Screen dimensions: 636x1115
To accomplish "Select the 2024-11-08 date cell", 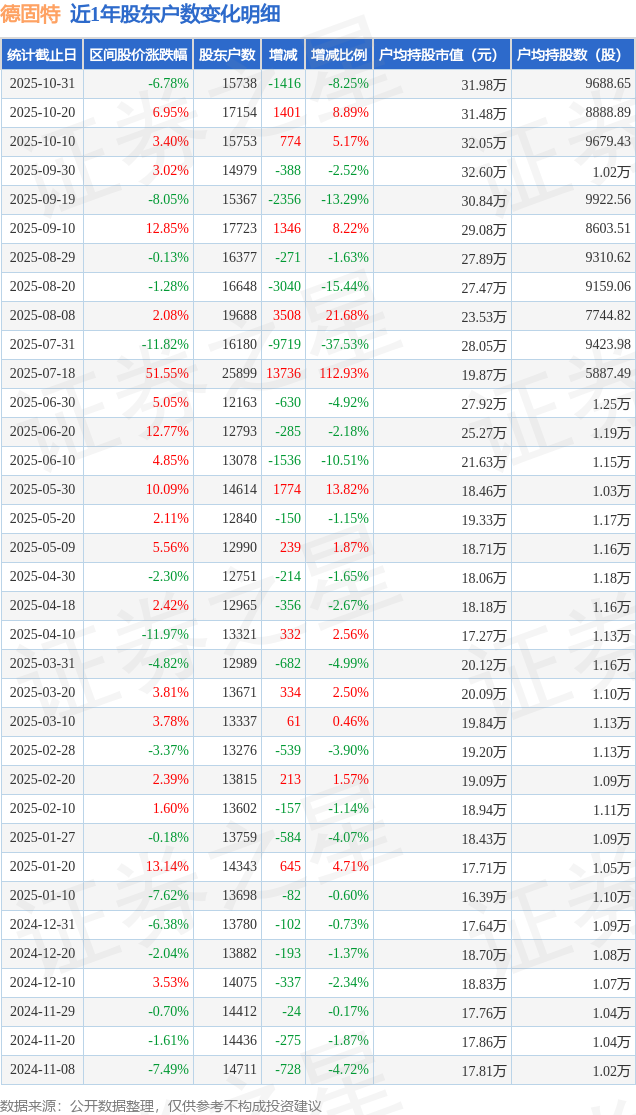I will 42,1070.
